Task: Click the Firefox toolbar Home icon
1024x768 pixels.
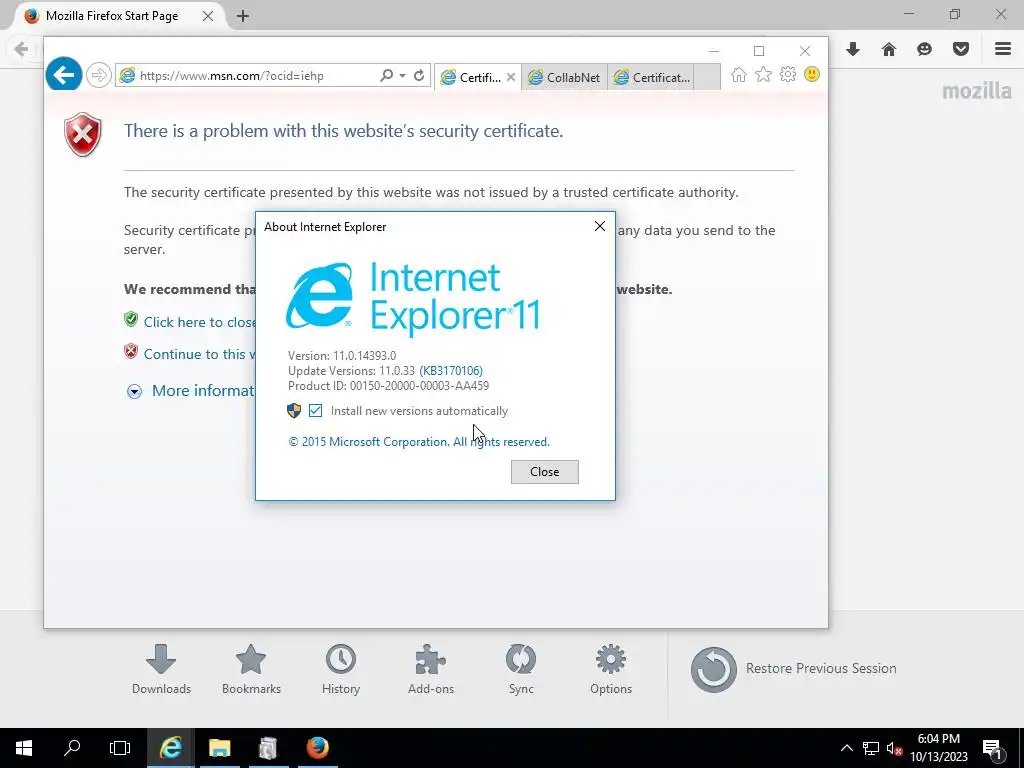Action: pyautogui.click(x=889, y=49)
